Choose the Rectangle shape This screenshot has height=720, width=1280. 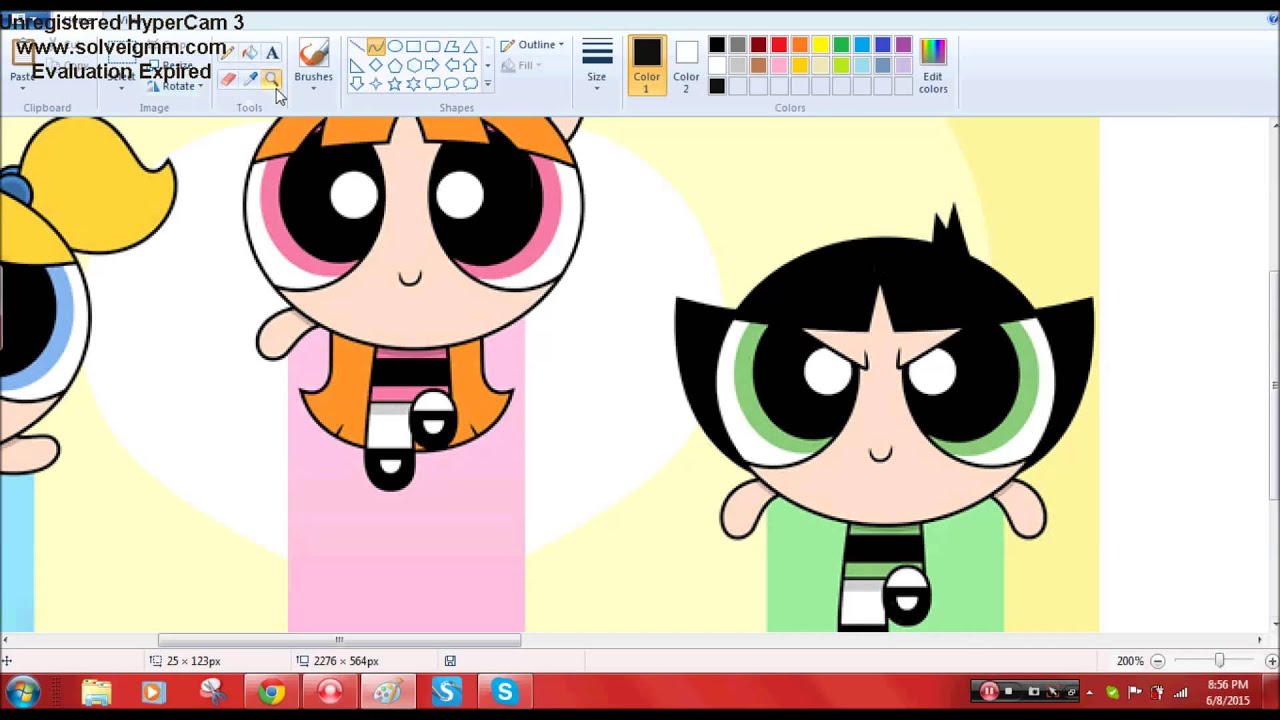(x=414, y=46)
